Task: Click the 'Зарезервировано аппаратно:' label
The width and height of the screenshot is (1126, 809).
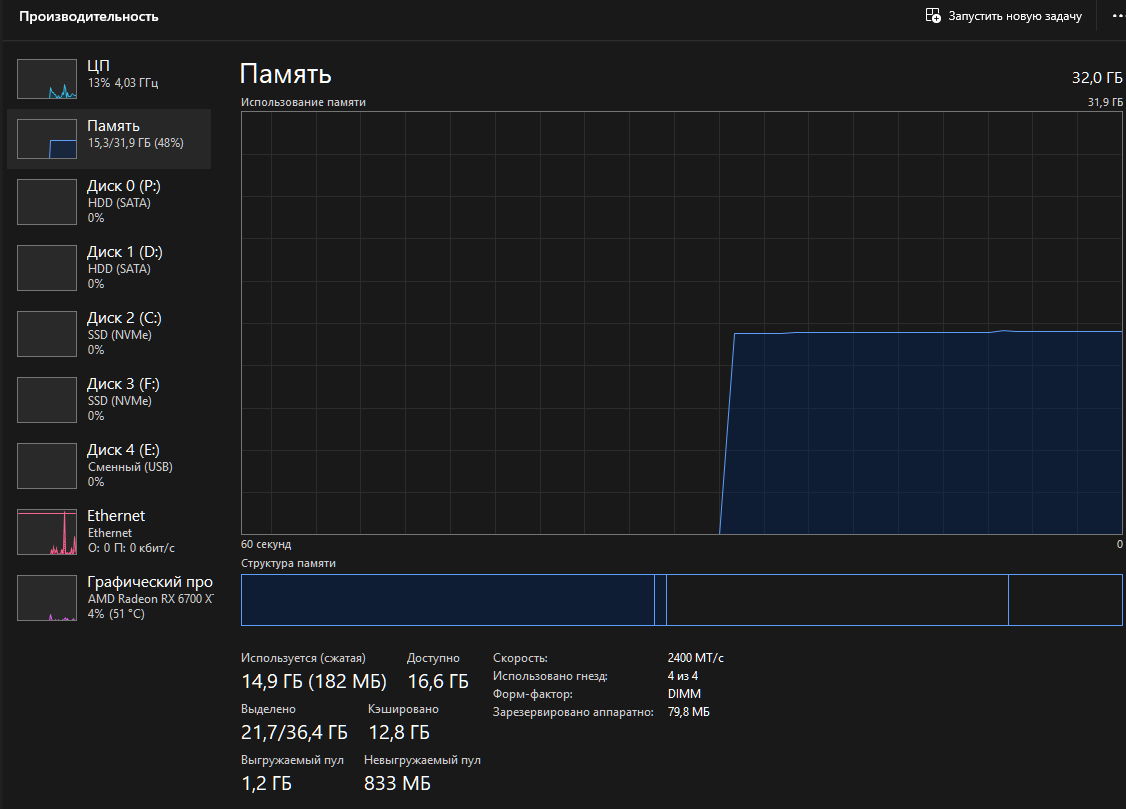Action: [573, 712]
